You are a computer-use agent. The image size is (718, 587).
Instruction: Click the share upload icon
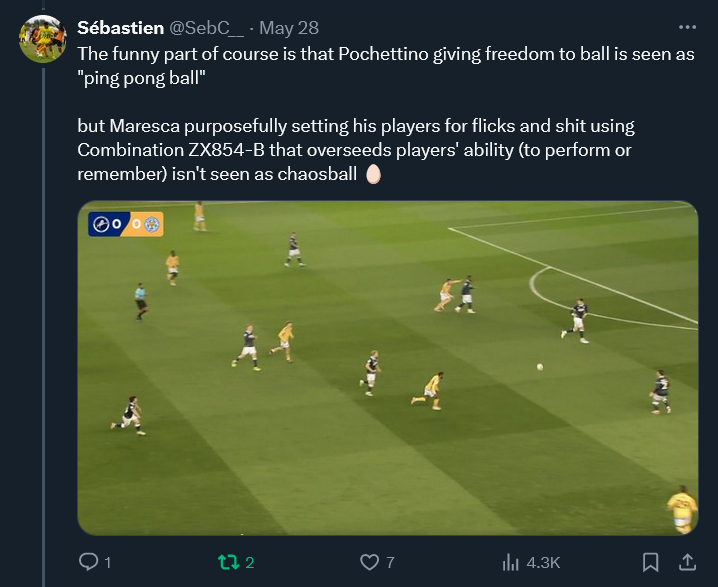pos(688,562)
